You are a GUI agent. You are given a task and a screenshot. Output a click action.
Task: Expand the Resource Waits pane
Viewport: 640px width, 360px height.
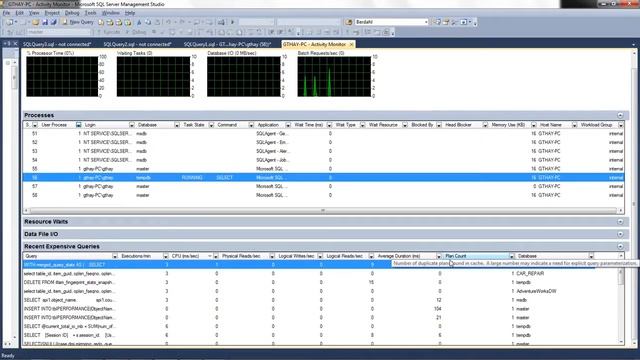(x=620, y=222)
